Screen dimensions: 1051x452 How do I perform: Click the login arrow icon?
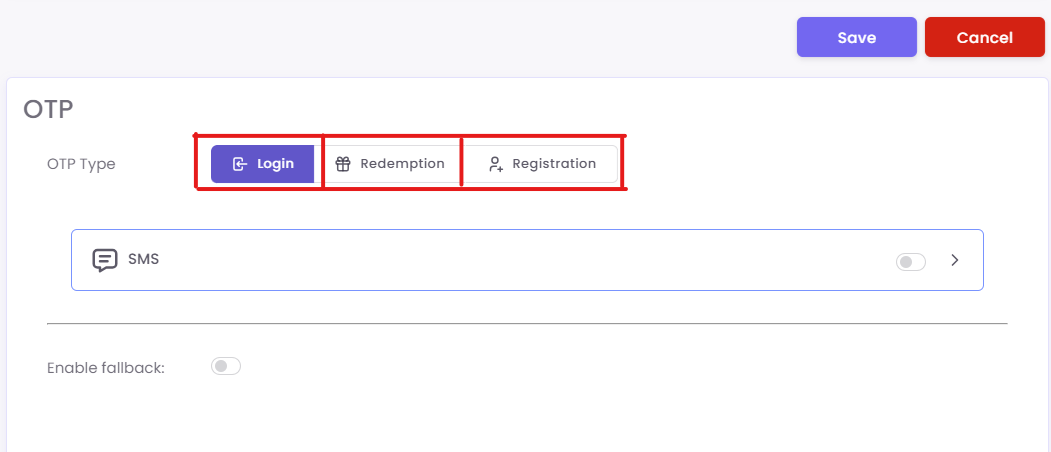coord(240,164)
